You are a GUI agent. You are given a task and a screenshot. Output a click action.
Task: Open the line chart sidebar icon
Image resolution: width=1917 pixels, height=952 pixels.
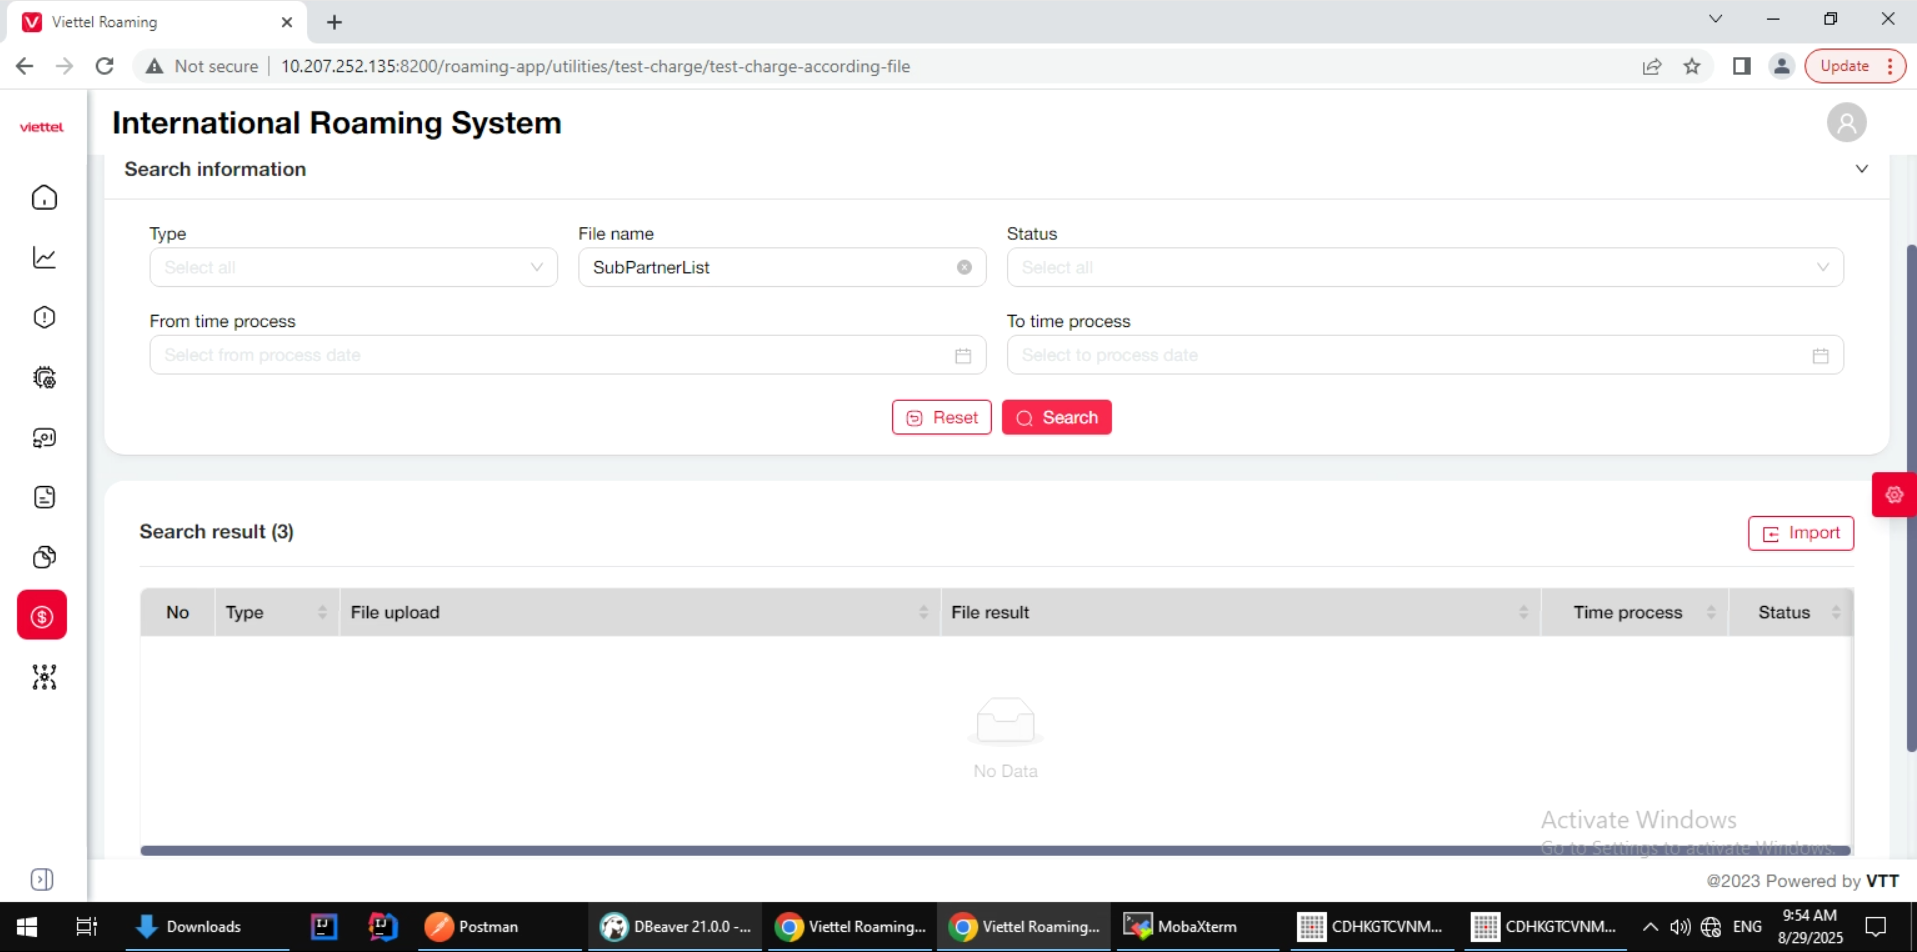(44, 258)
